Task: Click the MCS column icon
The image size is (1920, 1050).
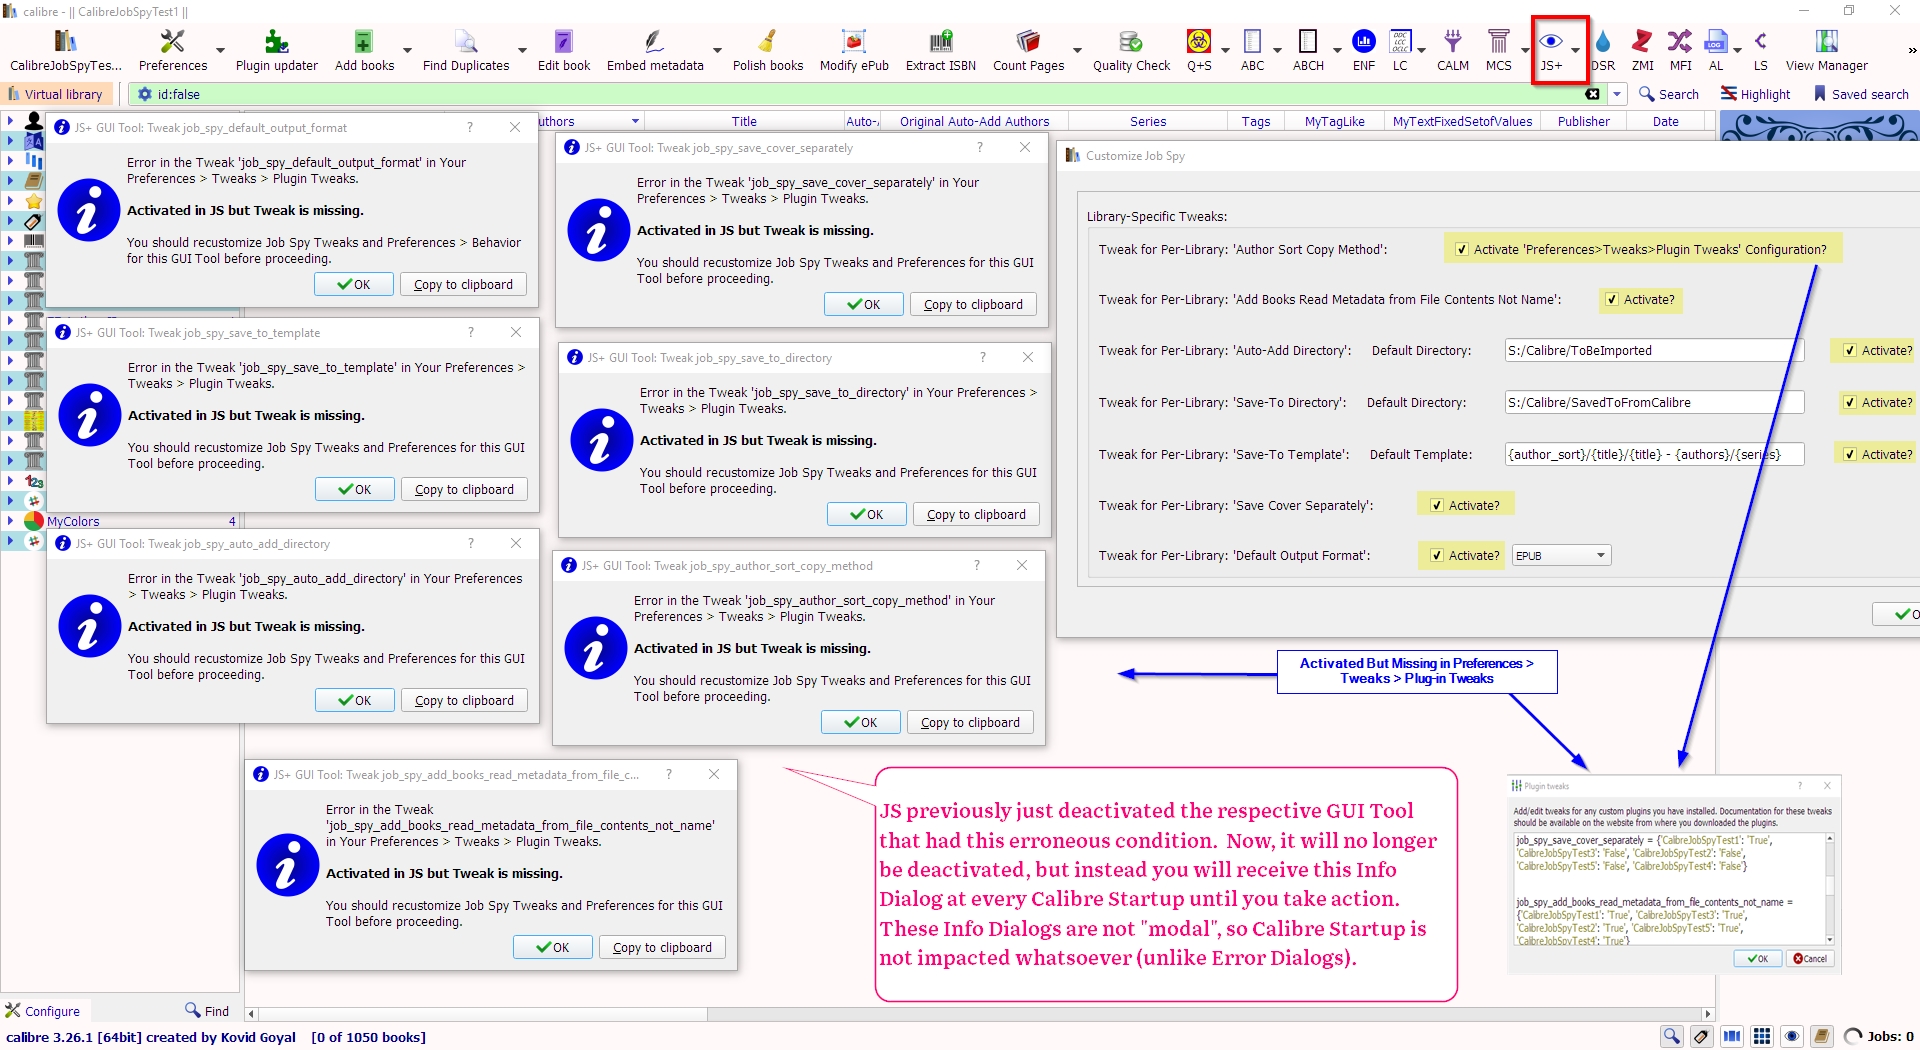Action: (x=1498, y=50)
